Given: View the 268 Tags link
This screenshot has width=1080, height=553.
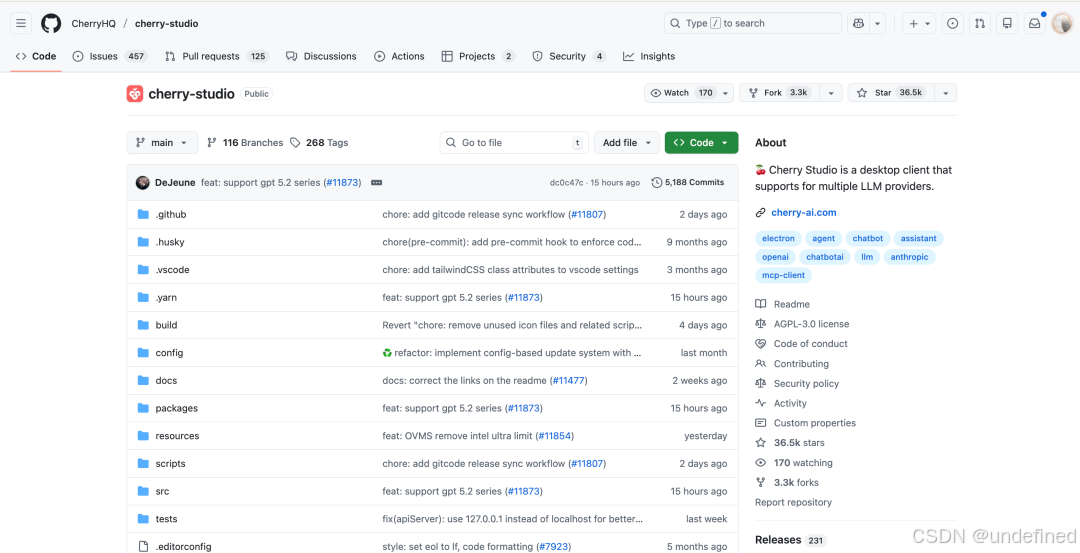Looking at the screenshot, I should click(319, 143).
